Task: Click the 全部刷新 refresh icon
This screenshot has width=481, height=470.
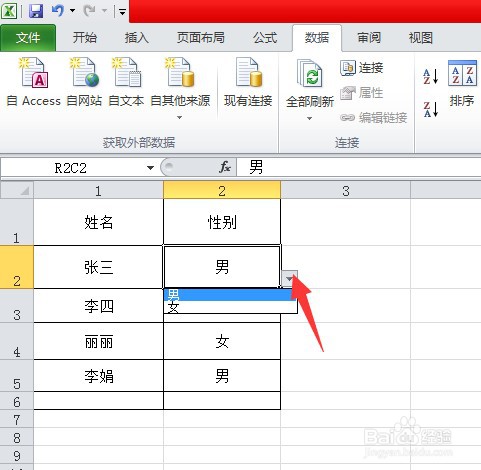Action: tap(310, 74)
